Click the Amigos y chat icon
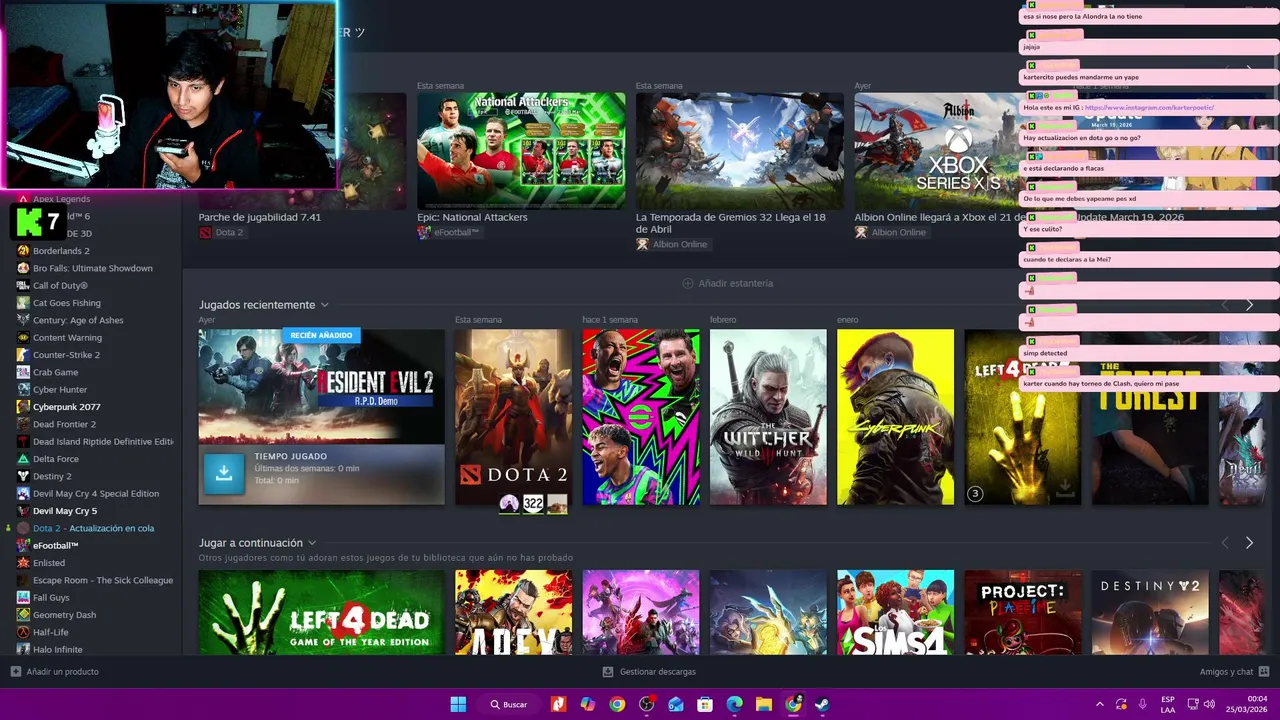The height and width of the screenshot is (720, 1280). tap(1264, 672)
